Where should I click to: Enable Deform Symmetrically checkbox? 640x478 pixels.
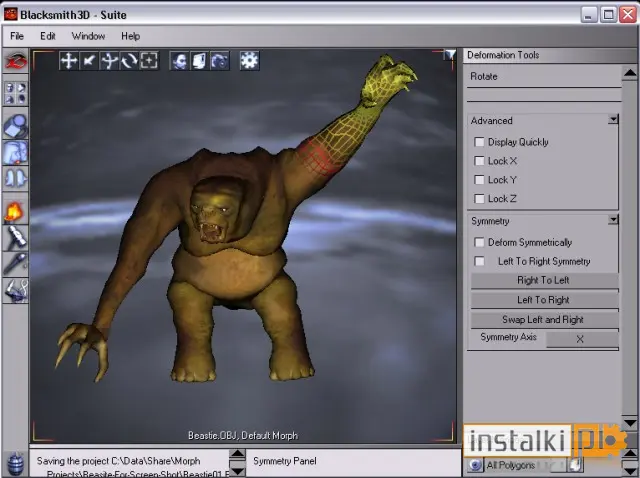point(479,242)
